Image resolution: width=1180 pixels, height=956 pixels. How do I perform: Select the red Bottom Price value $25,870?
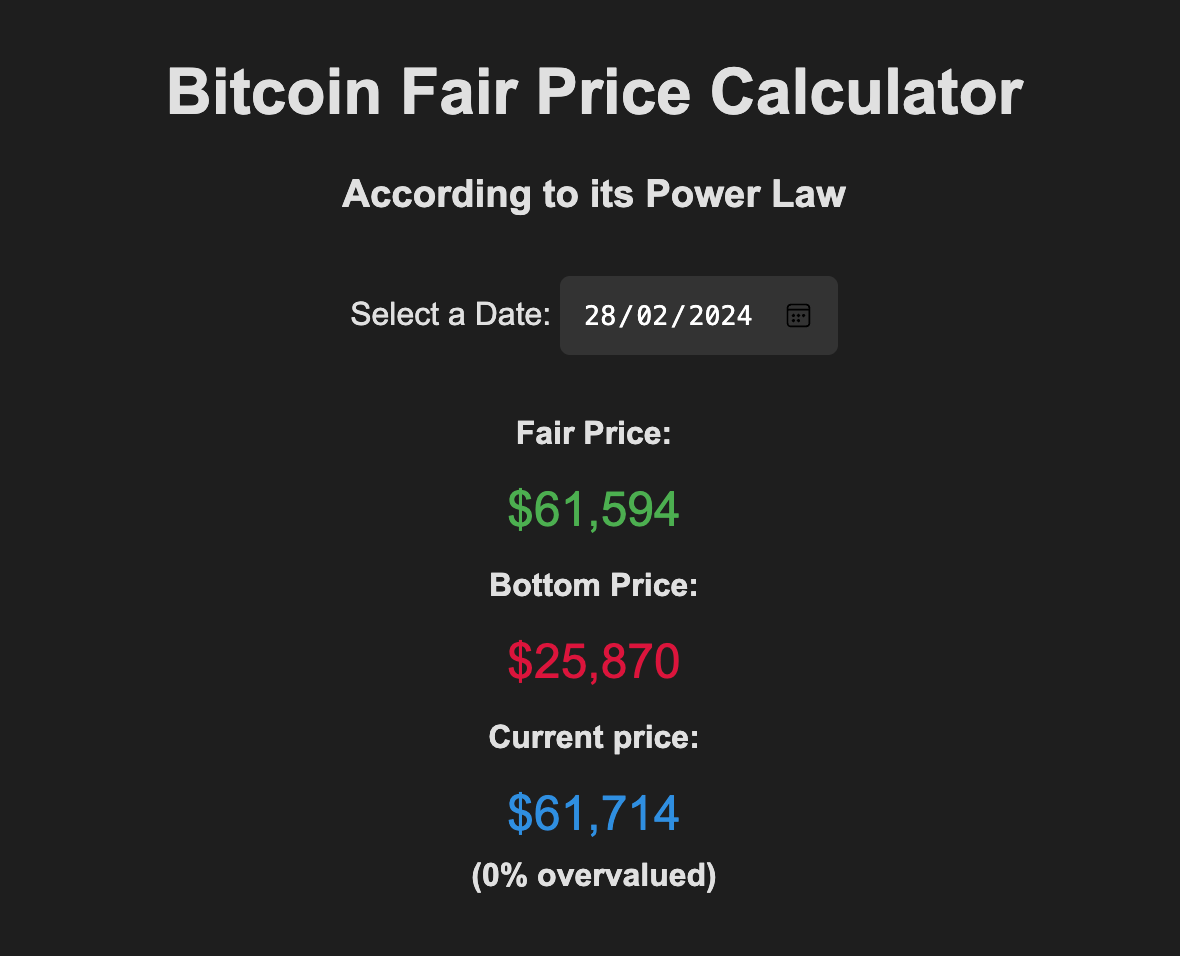click(593, 661)
